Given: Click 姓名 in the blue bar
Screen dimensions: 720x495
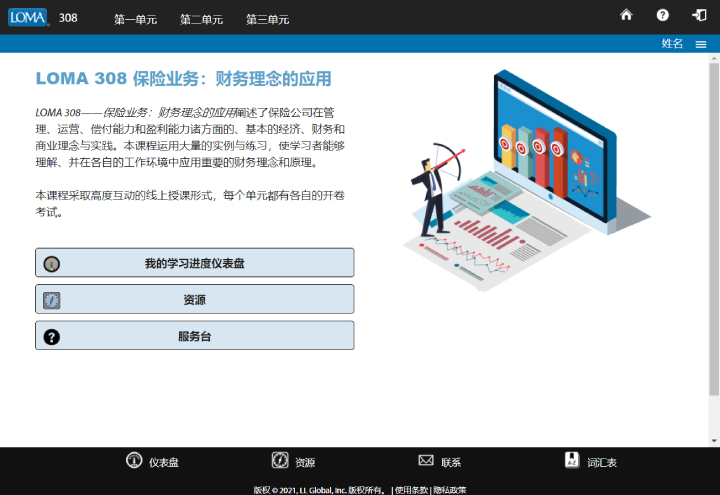Looking at the screenshot, I should click(x=672, y=44).
